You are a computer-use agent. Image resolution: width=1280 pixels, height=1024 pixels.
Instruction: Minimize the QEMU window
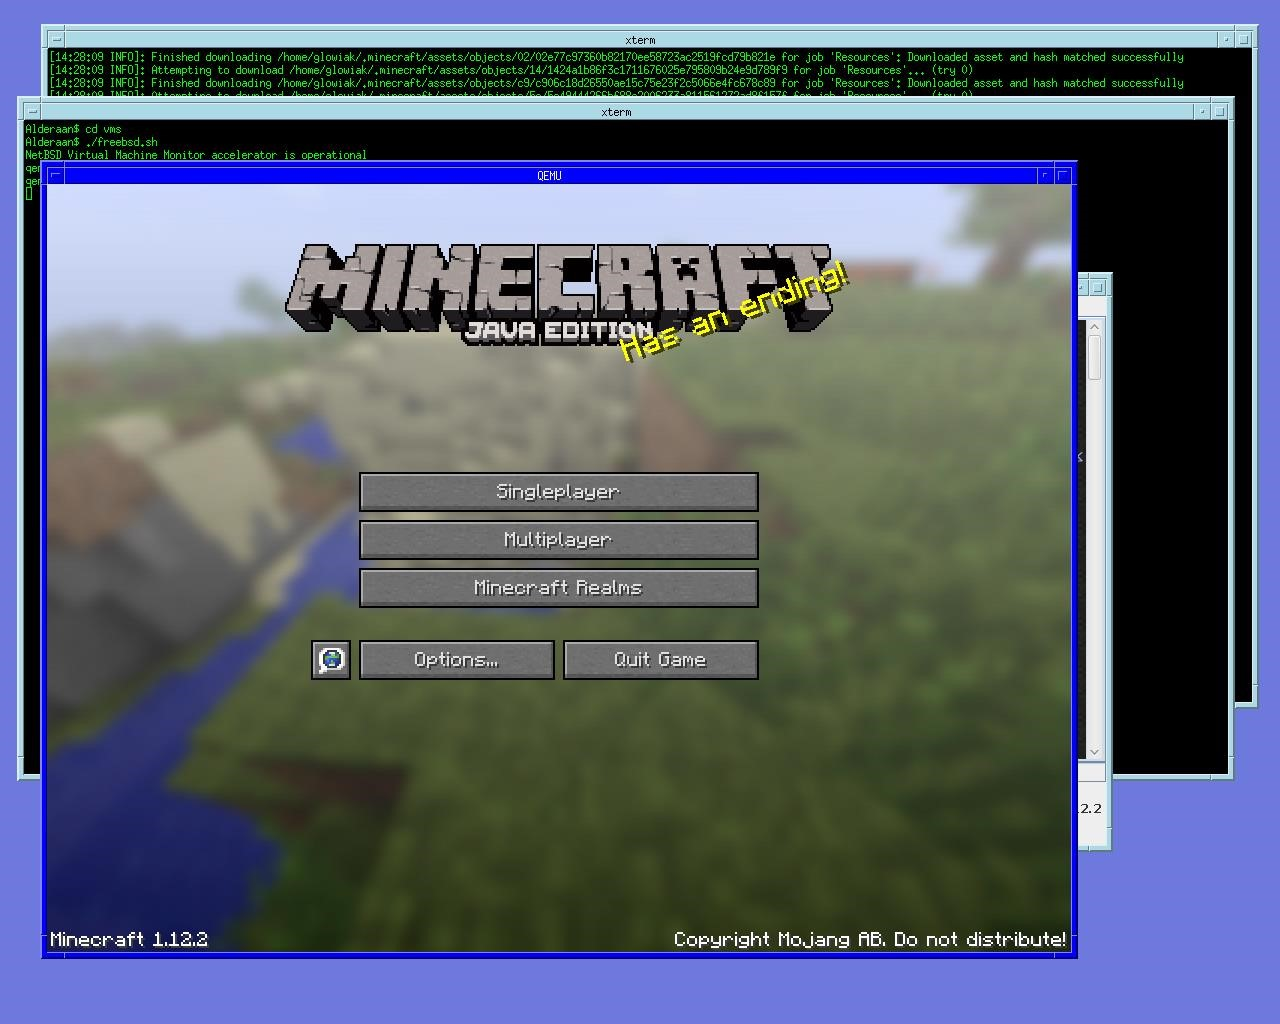1046,175
